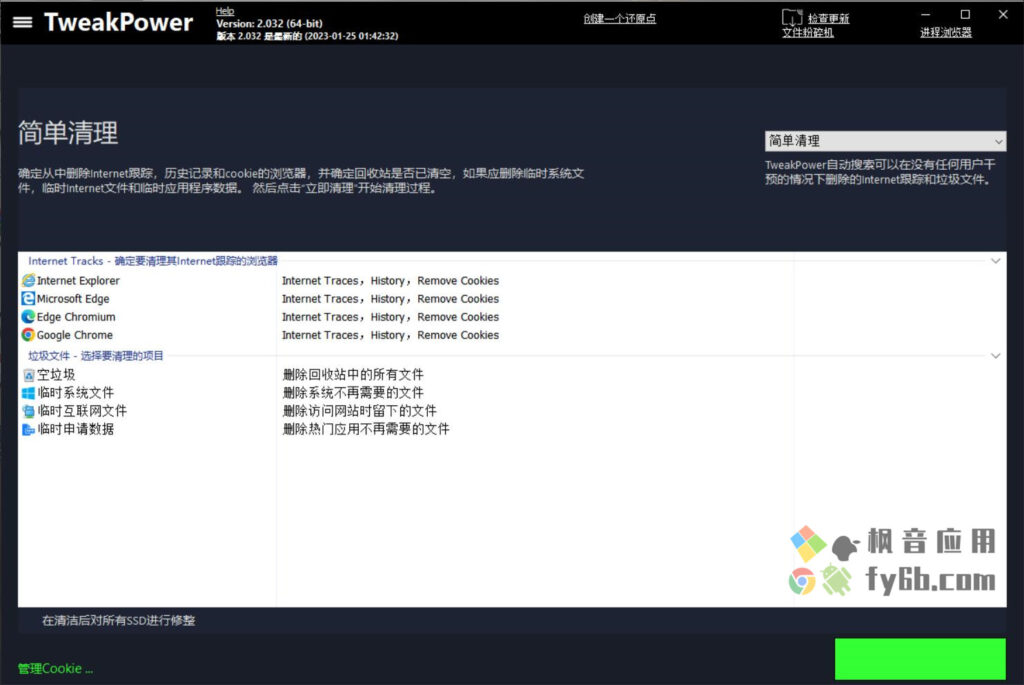The image size is (1024, 685).
Task: Collapse the 垃圾文件 group chevron
Action: click(995, 356)
